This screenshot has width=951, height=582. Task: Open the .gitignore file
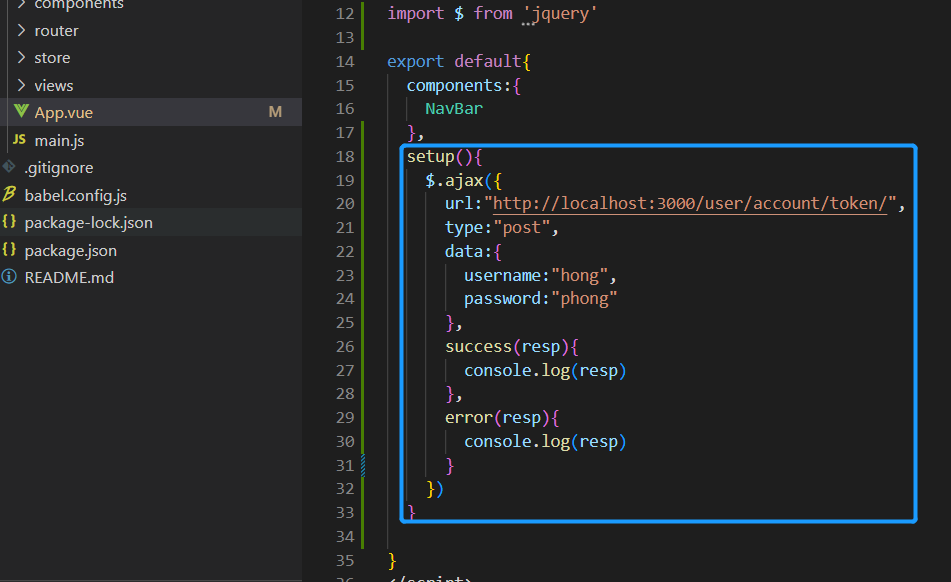[59, 168]
